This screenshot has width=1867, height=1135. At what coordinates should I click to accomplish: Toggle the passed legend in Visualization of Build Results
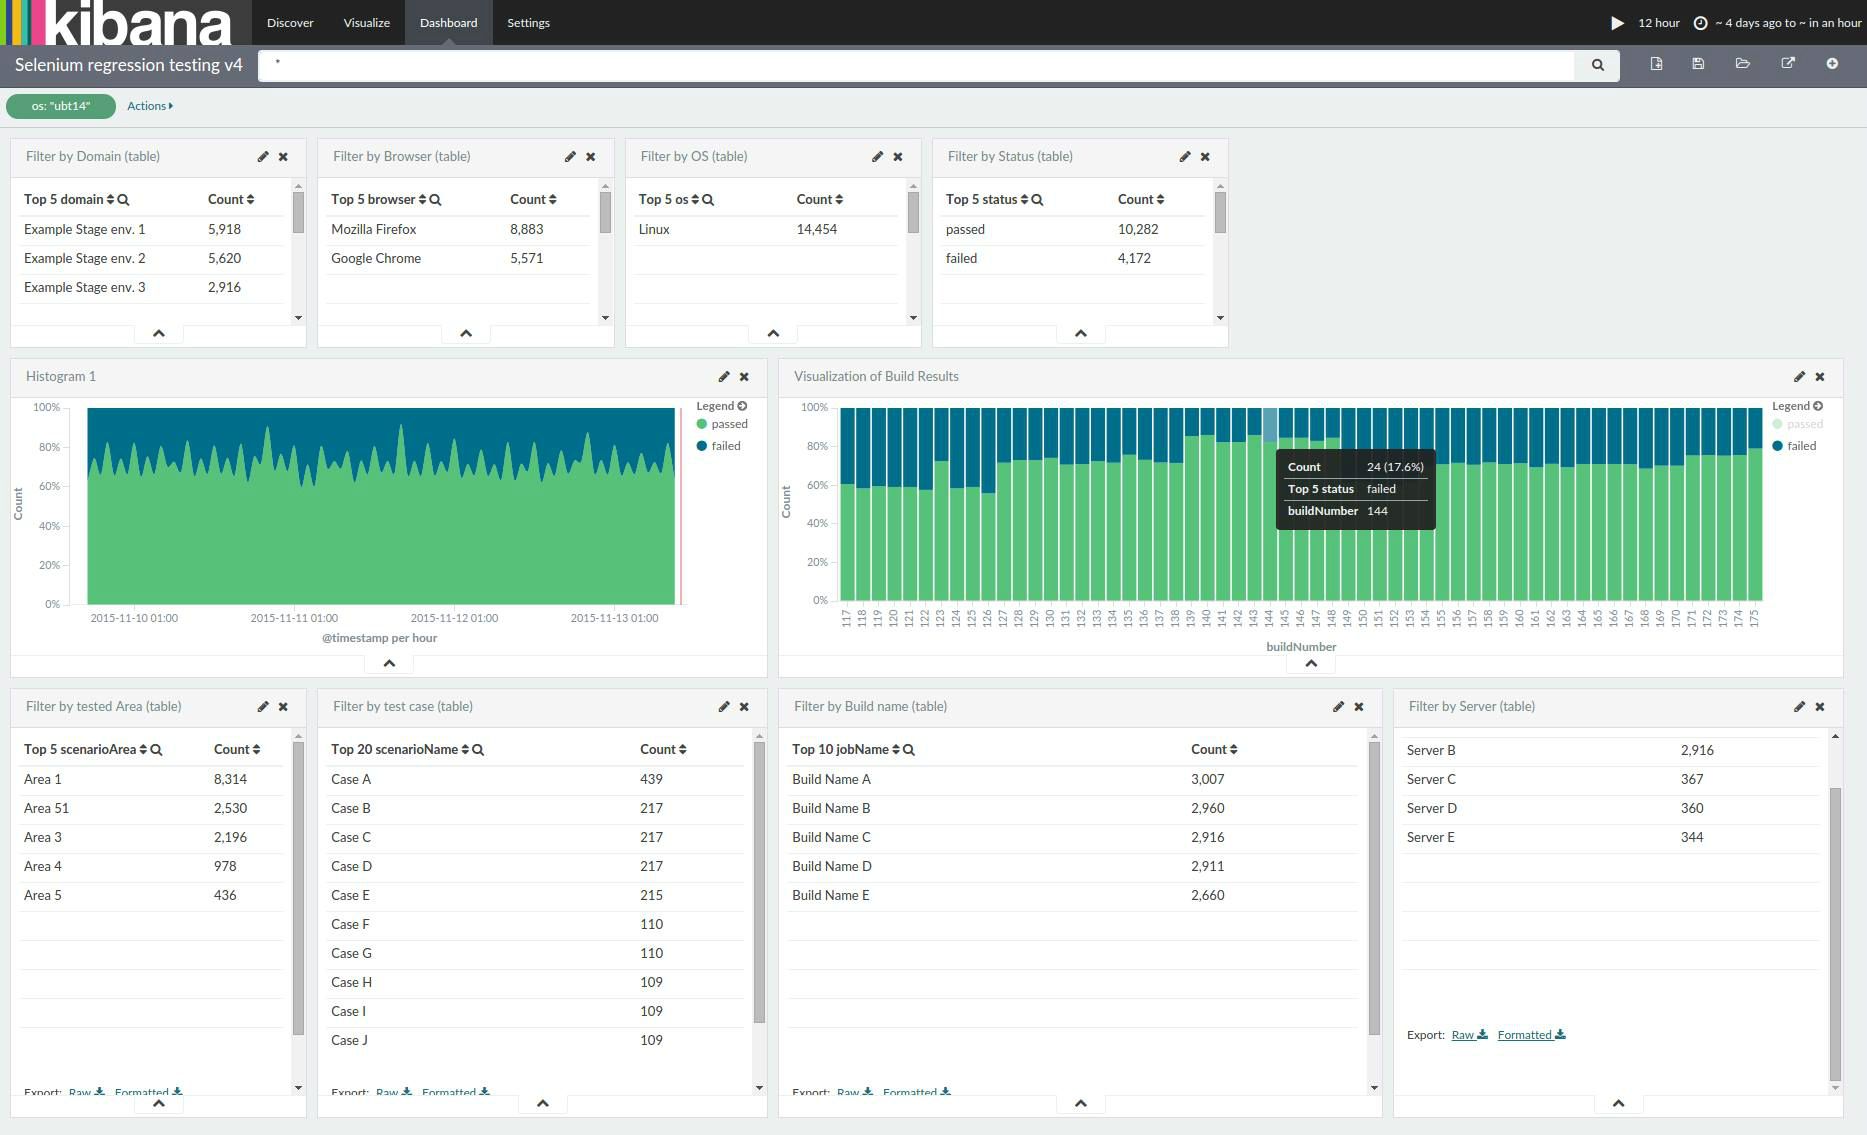(1795, 423)
